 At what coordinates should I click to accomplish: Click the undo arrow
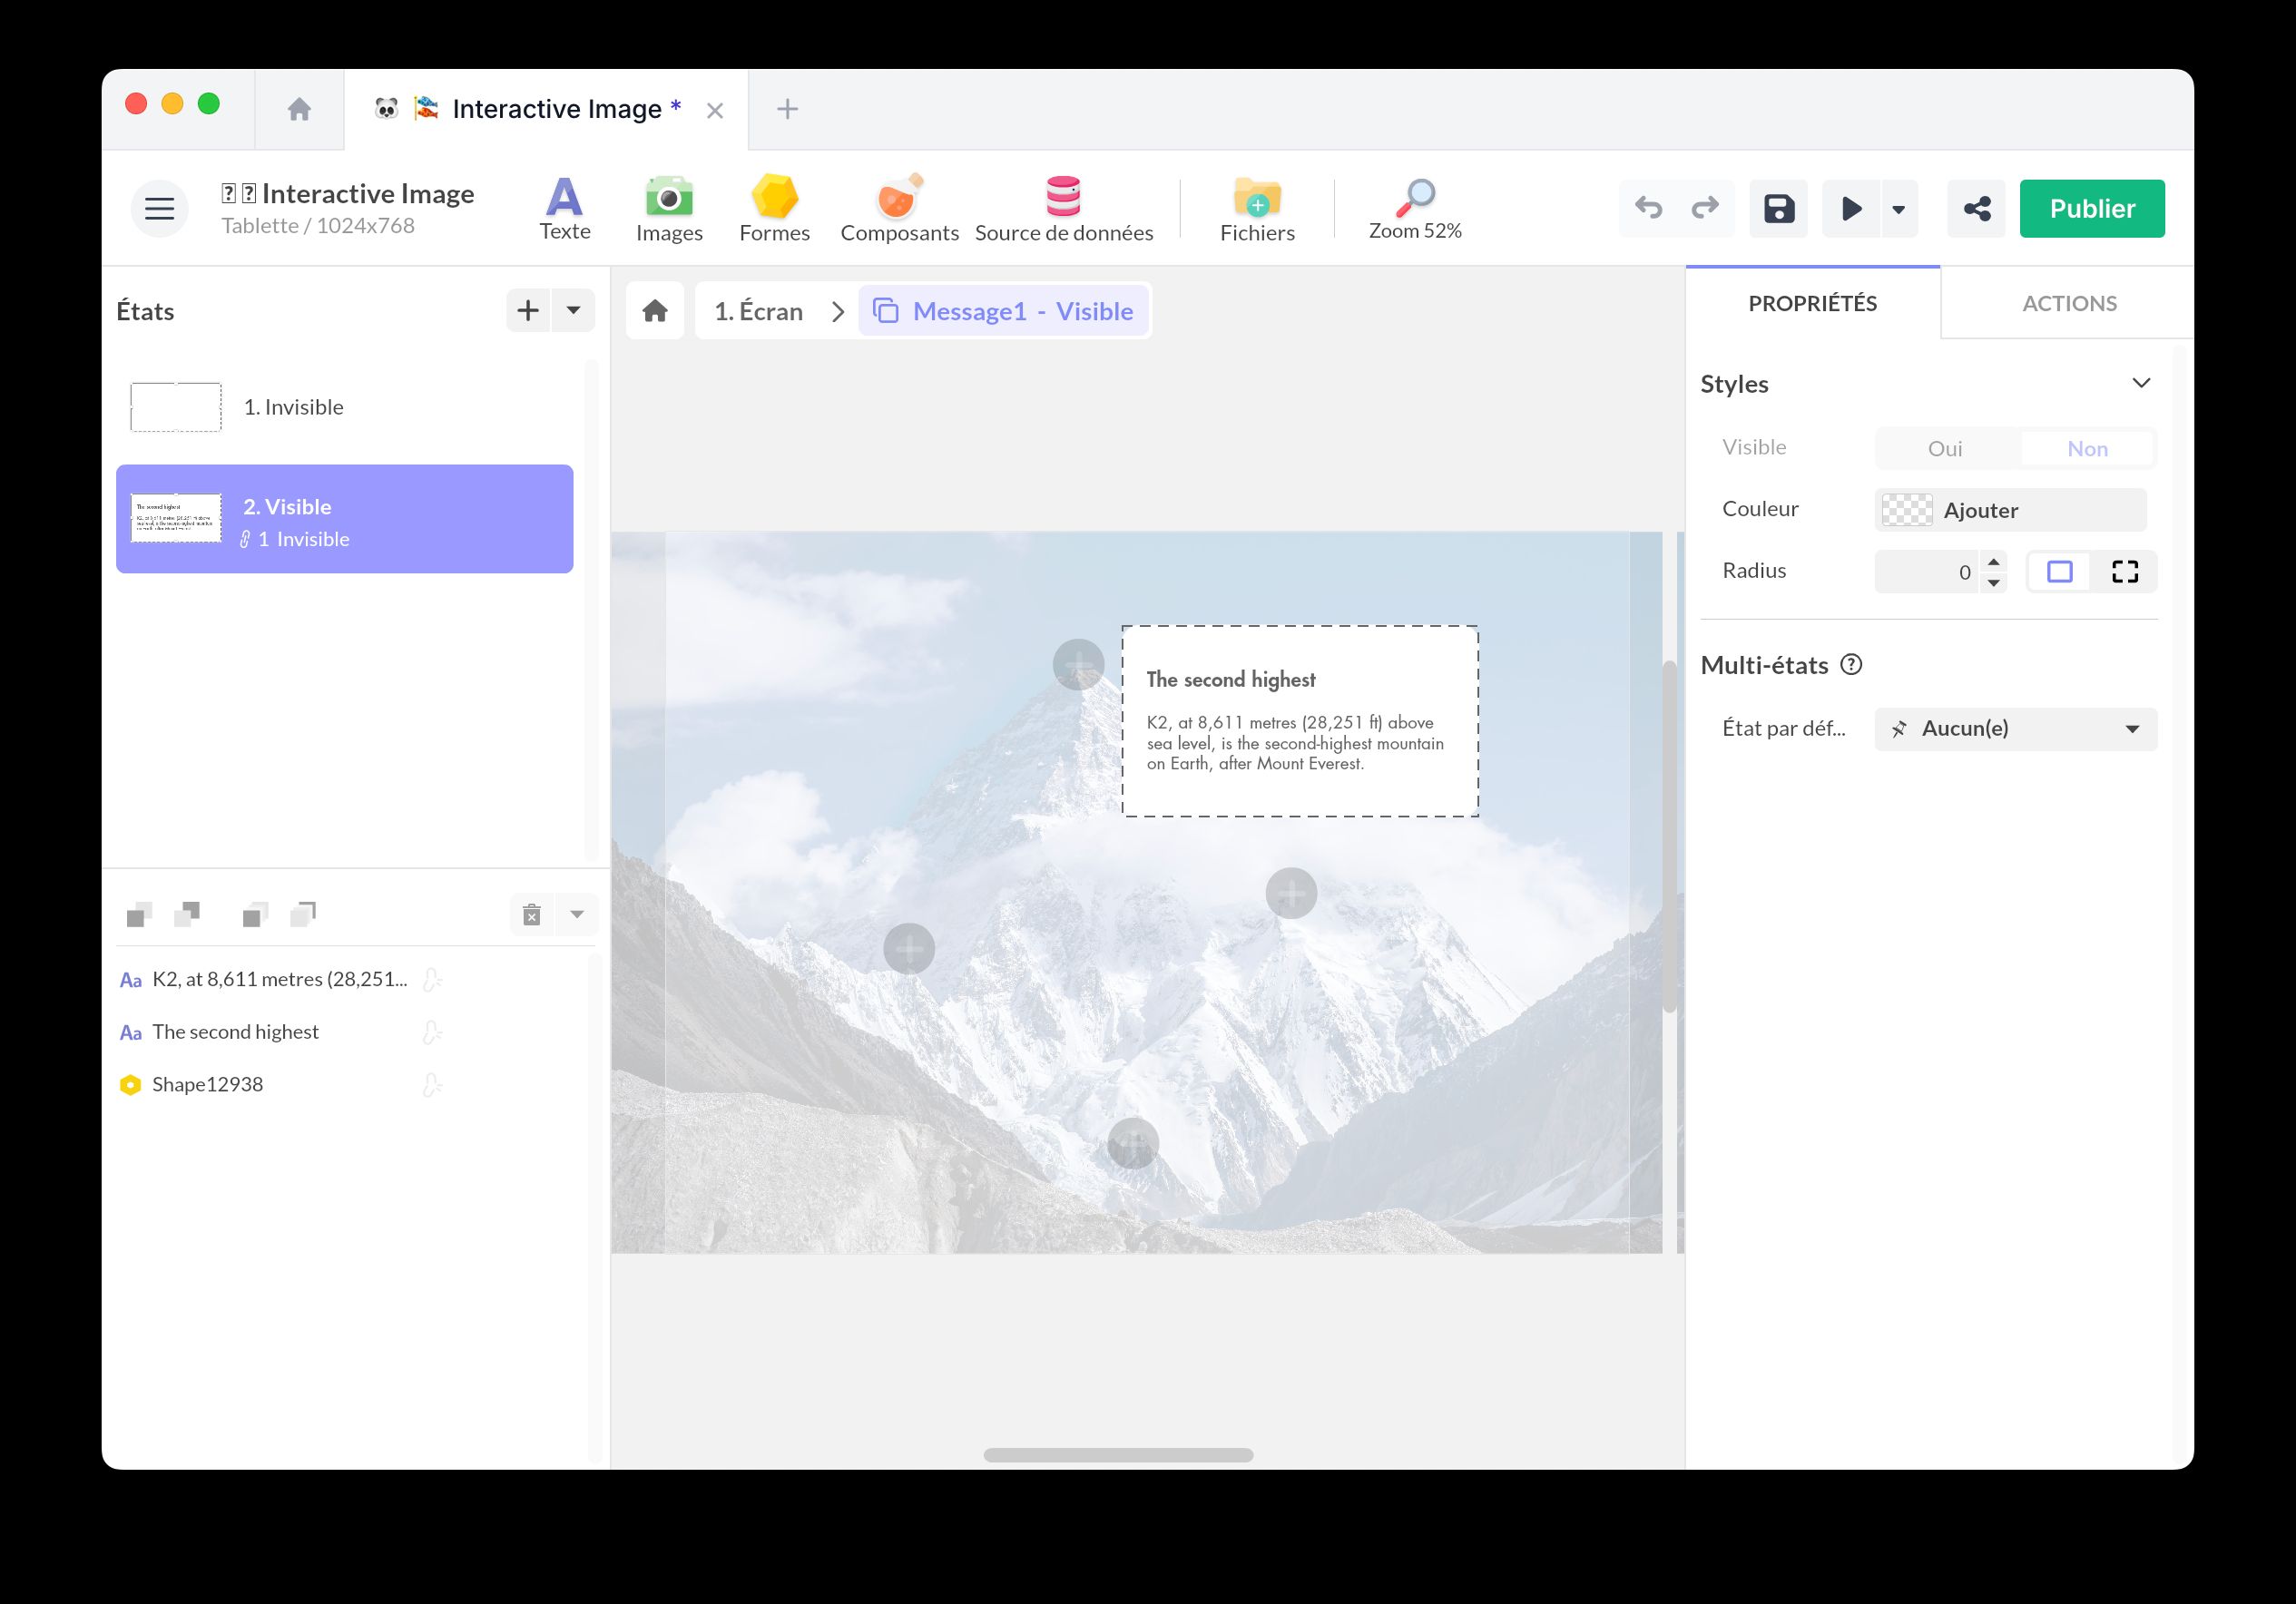pos(1648,208)
